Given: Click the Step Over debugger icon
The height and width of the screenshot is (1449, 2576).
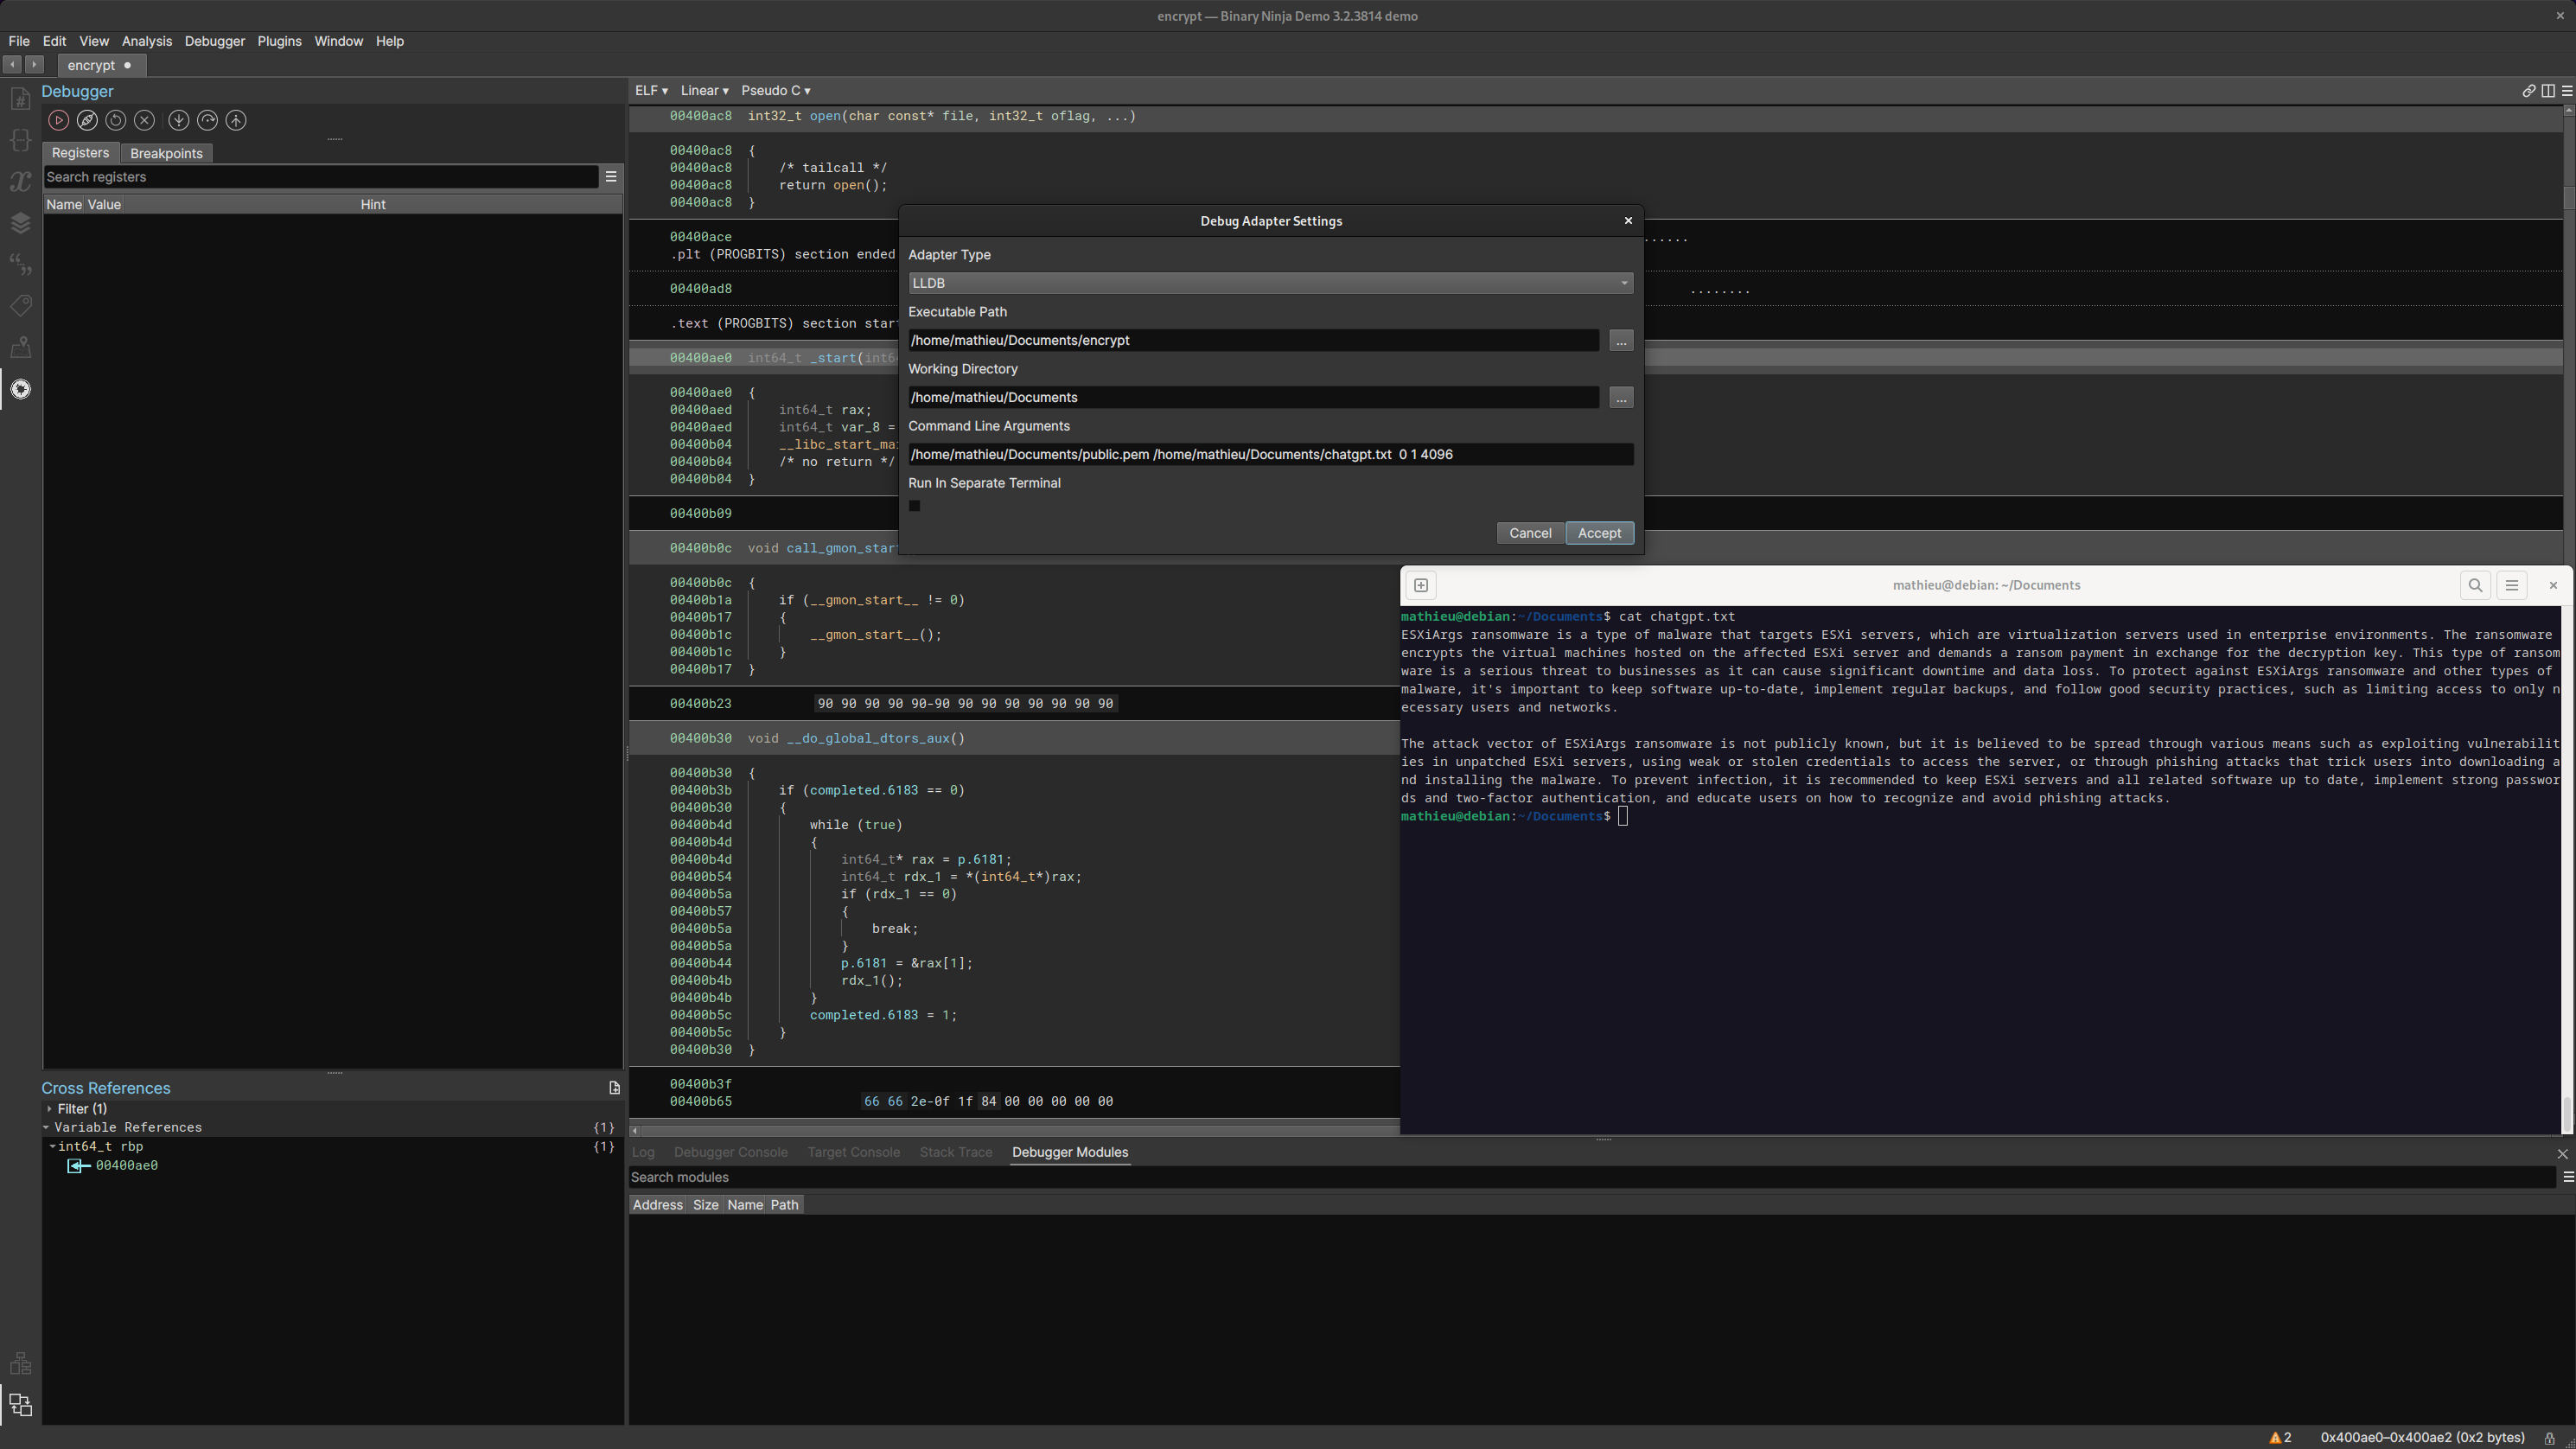Looking at the screenshot, I should pyautogui.click(x=207, y=120).
